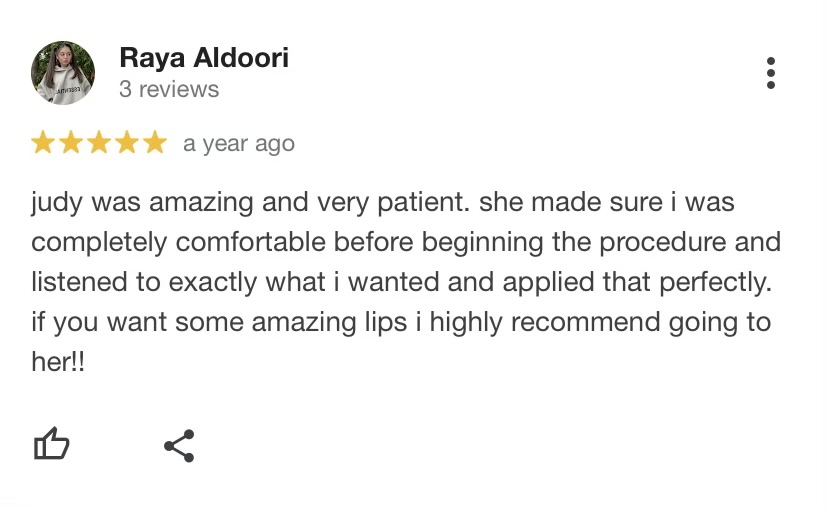Open Raya Aldoori's profile picture
Screen dimensions: 827x509
pos(63,73)
